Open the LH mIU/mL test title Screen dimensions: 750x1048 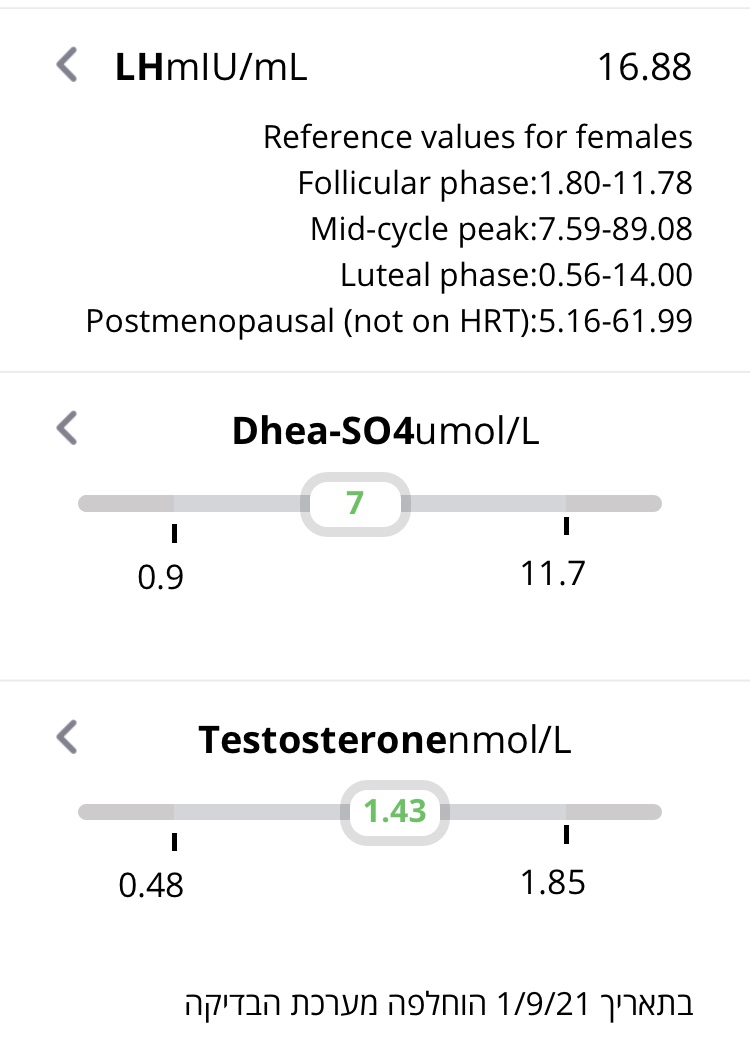212,68
